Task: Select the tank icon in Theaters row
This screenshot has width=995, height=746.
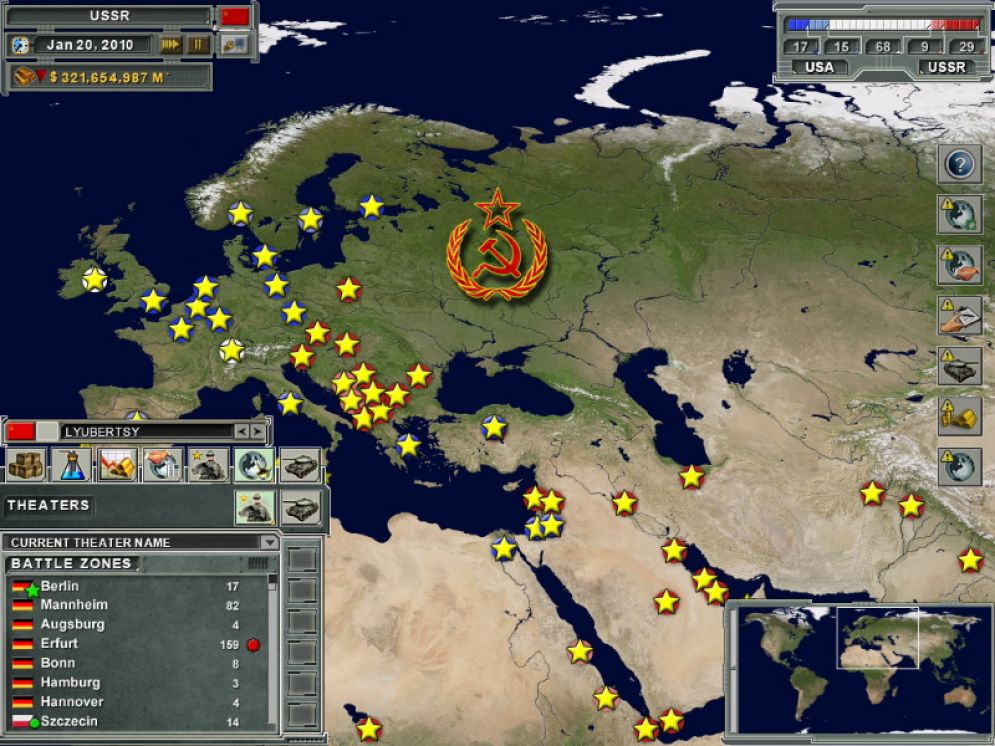Action: [300, 507]
